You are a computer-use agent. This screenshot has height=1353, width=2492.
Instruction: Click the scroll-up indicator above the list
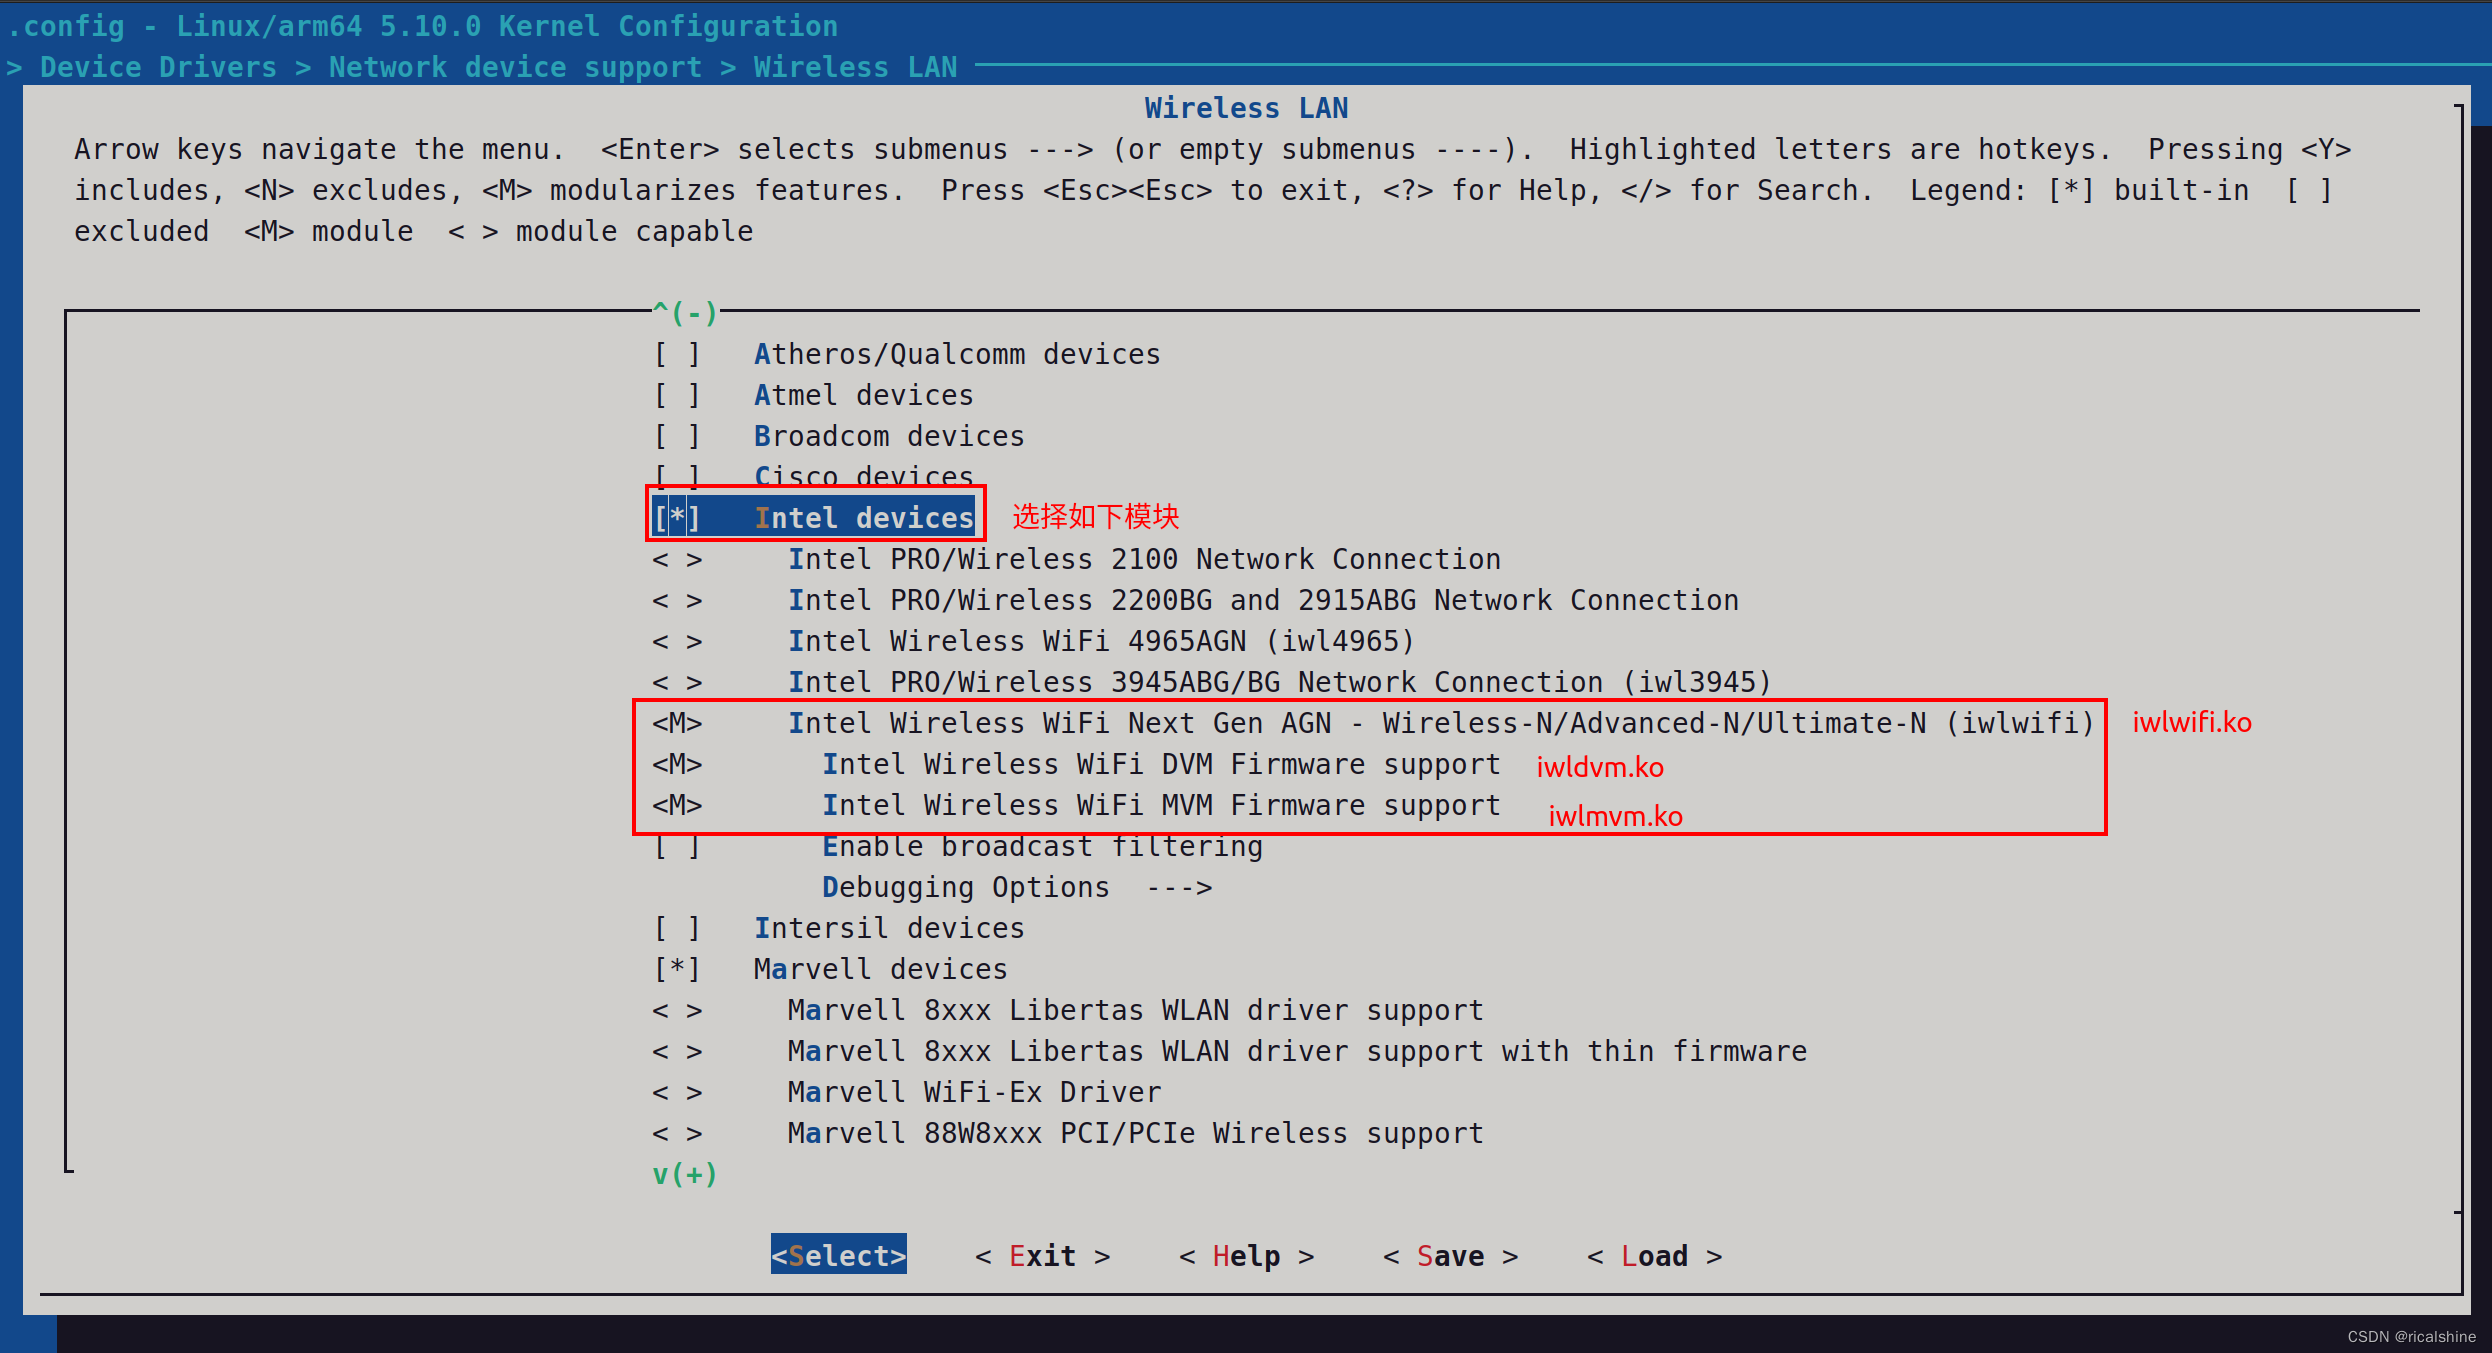pos(685,313)
